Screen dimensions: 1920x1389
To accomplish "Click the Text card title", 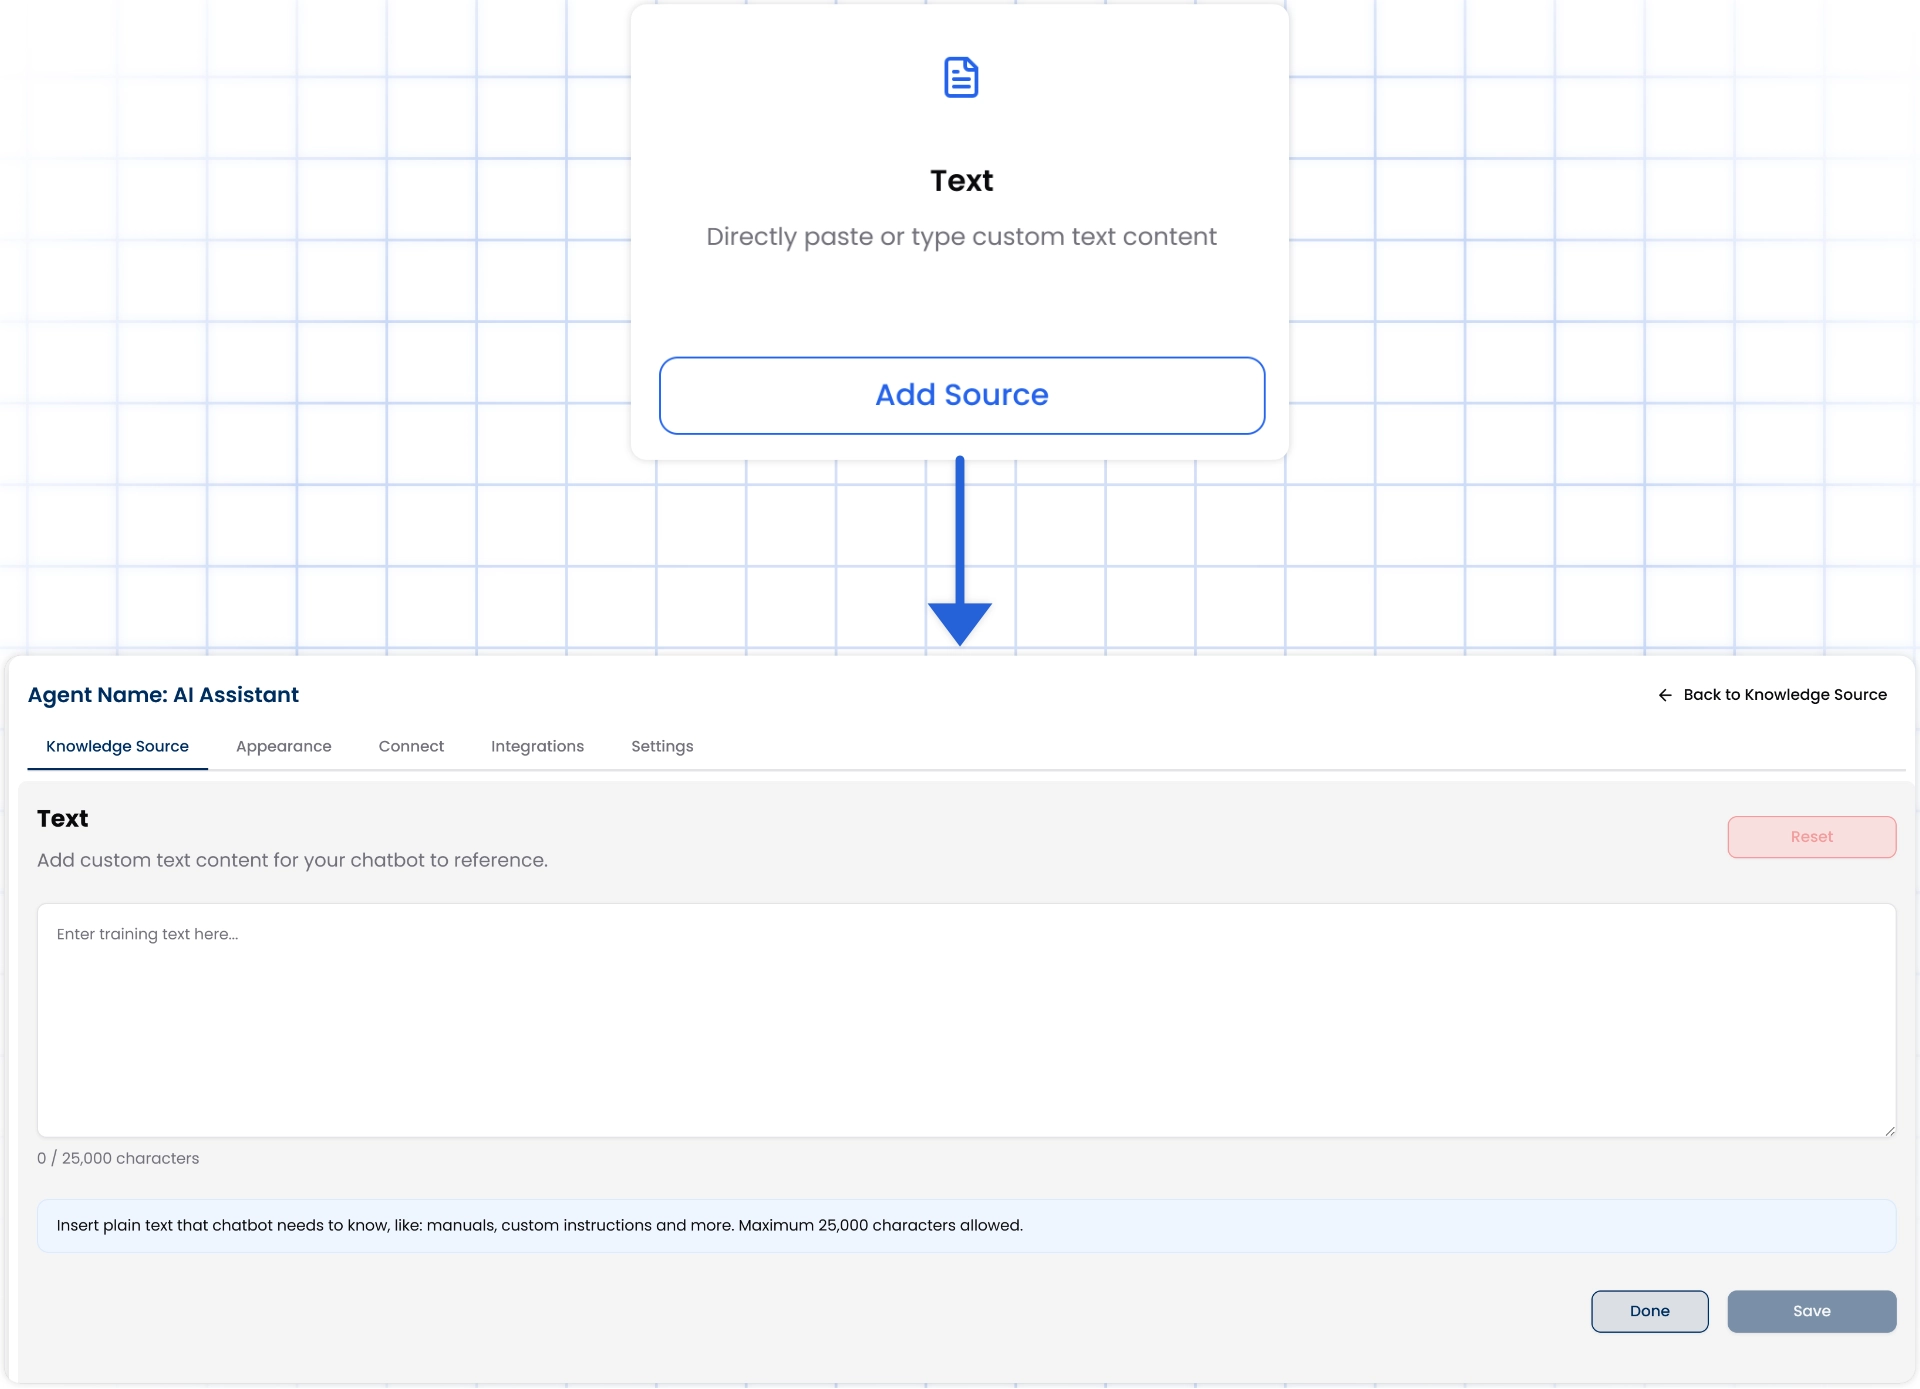I will coord(961,181).
